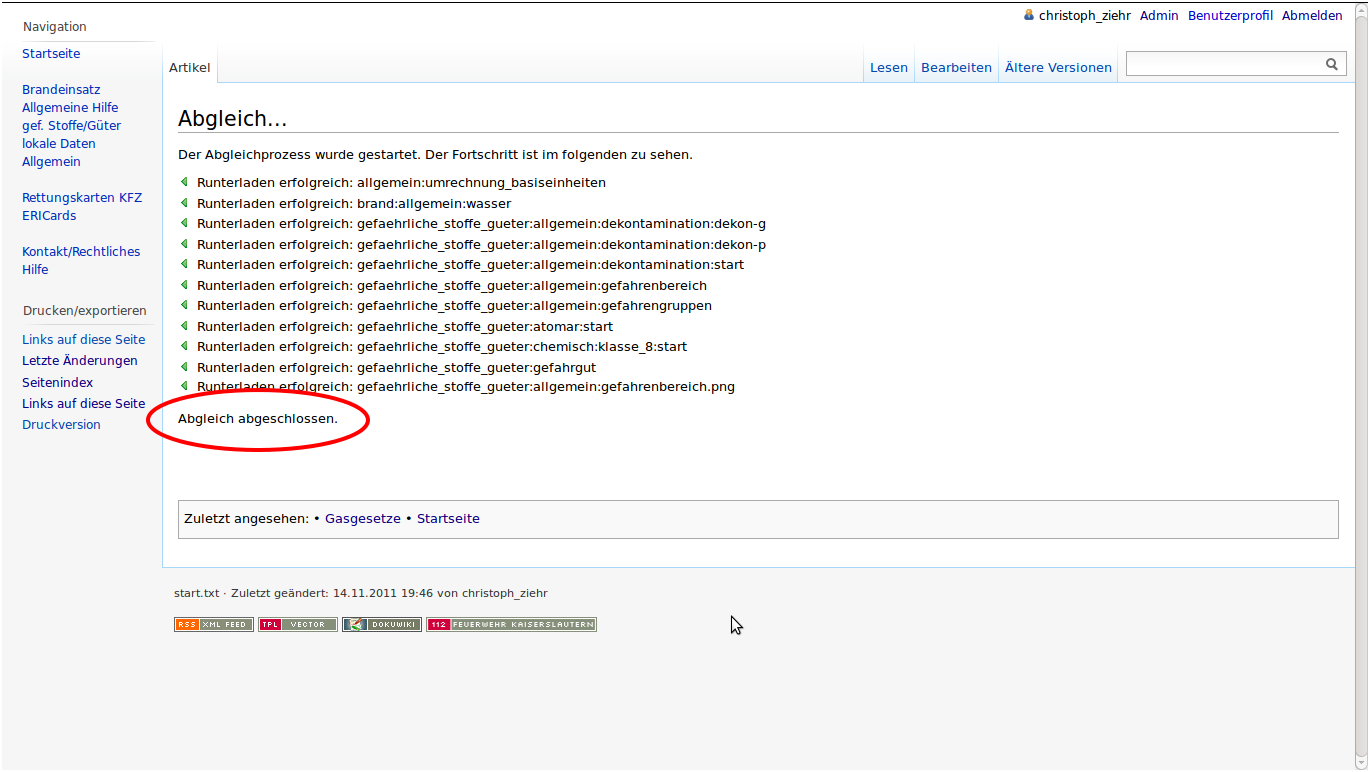Open the RSS XML Feed badge
Viewport: 1369px width, 772px height.
point(213,624)
